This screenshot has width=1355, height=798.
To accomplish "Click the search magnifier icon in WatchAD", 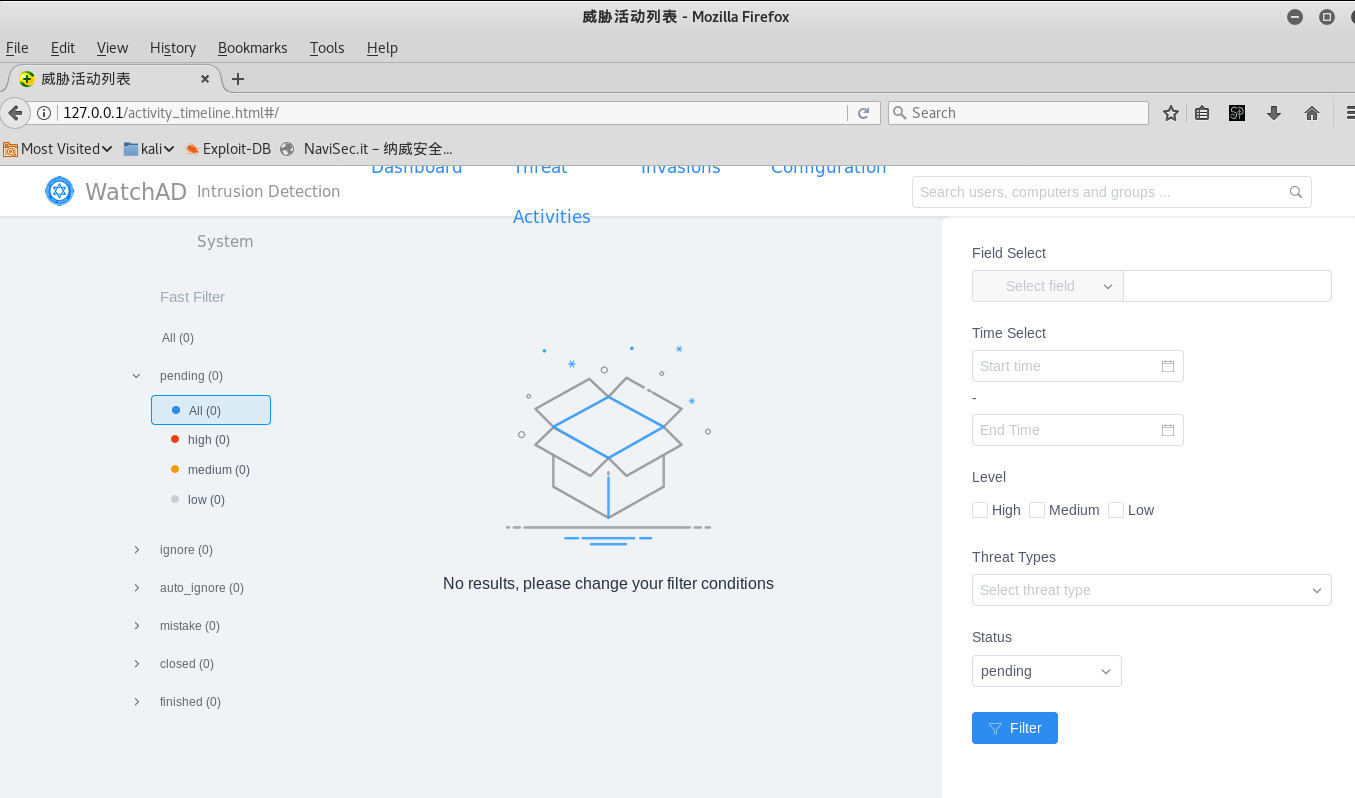I will click(1295, 192).
